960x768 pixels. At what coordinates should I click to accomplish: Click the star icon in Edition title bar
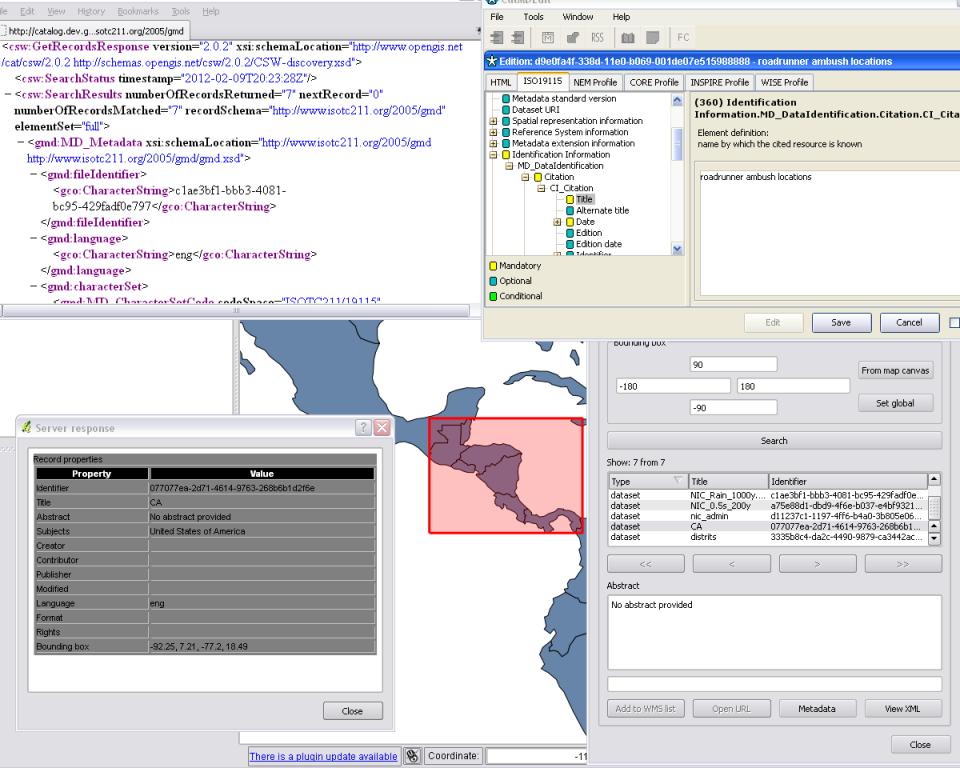pyautogui.click(x=491, y=61)
